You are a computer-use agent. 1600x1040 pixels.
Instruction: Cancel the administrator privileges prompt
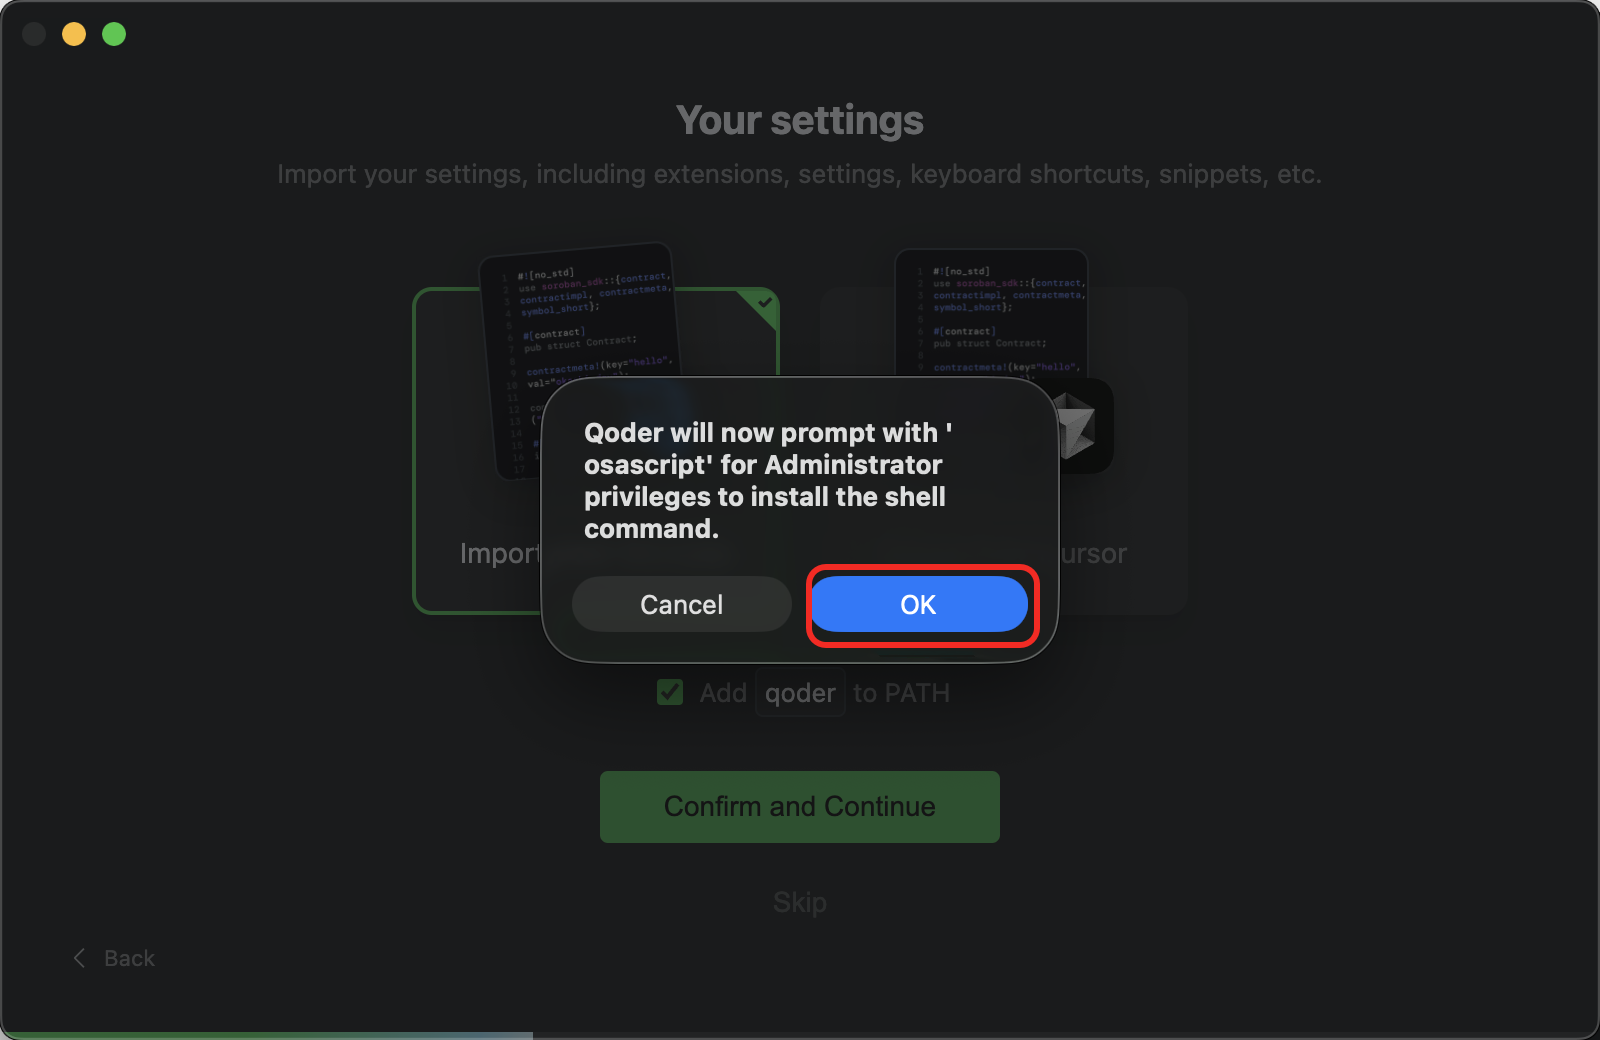(681, 605)
